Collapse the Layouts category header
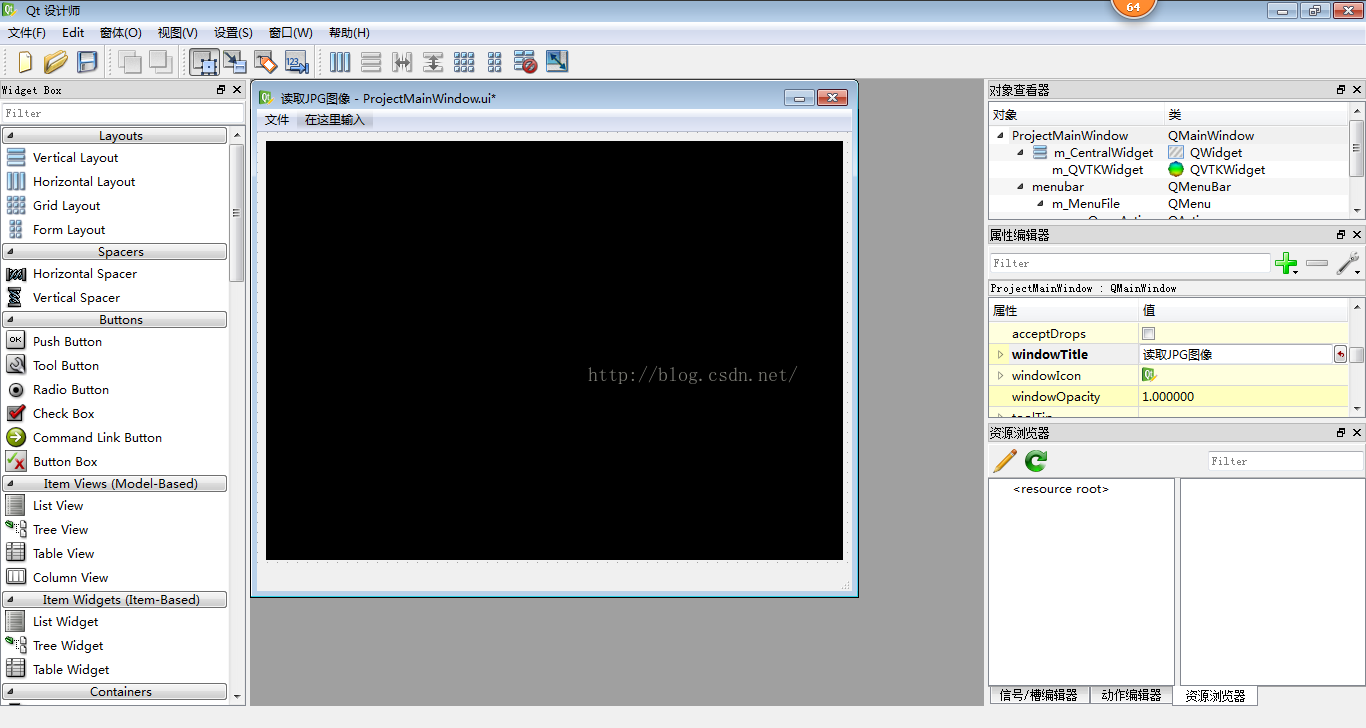The height and width of the screenshot is (728, 1366). click(x=115, y=135)
